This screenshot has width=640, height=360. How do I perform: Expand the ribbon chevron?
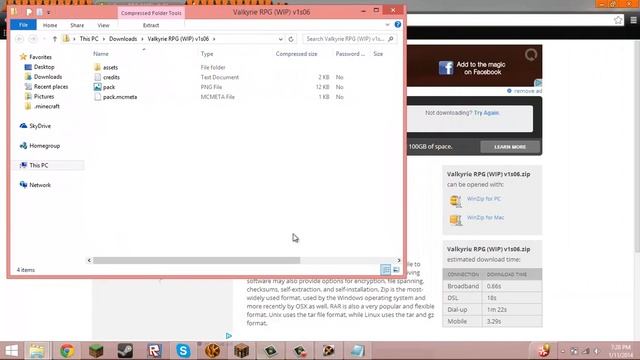(x=387, y=25)
